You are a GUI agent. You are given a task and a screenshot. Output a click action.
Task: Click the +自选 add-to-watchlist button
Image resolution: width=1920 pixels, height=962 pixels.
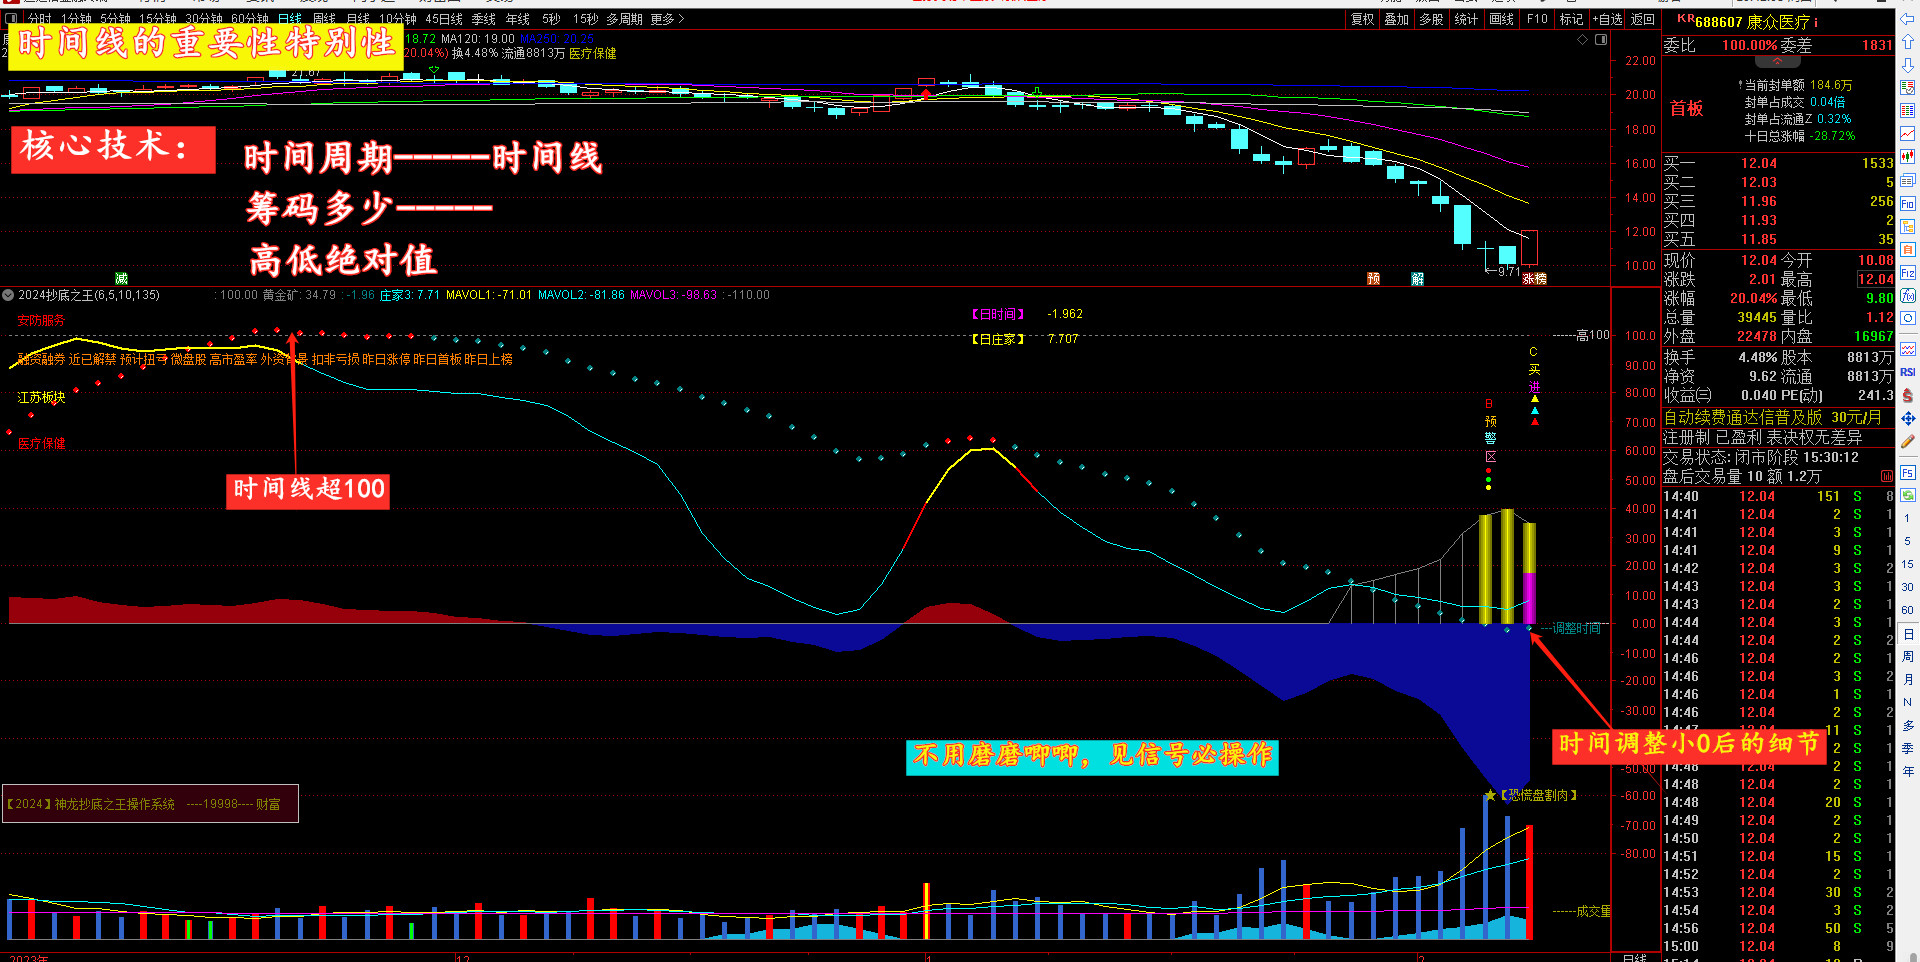pos(1608,19)
